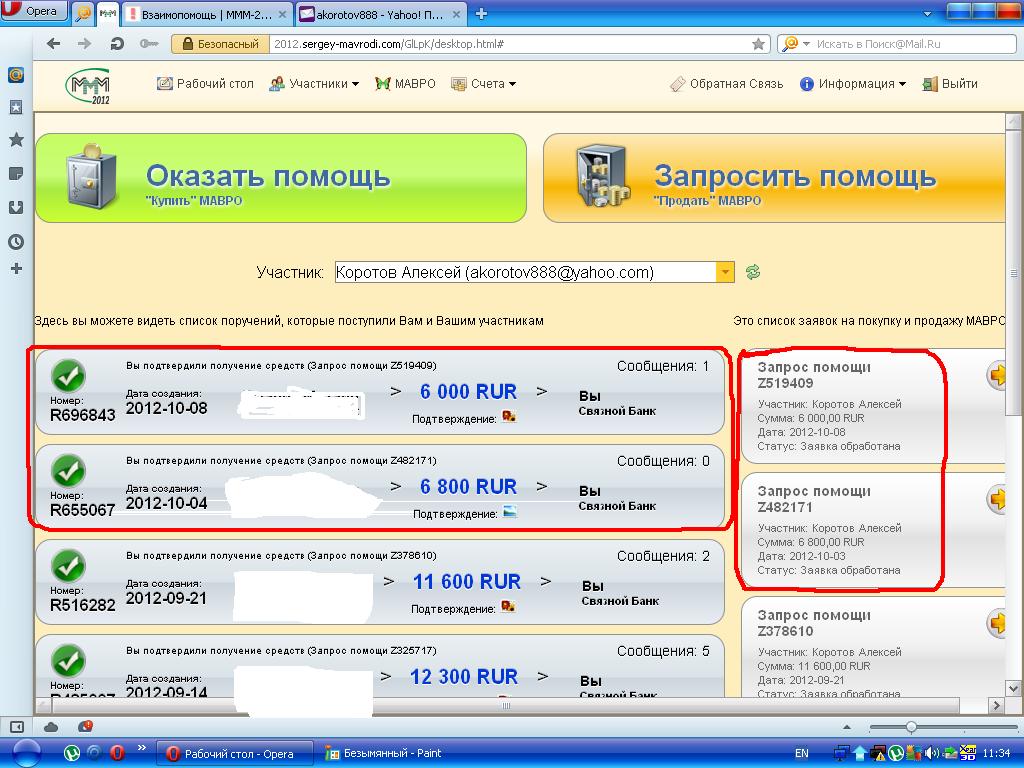Open the Downloads panel in the sidebar
Image resolution: width=1024 pixels, height=768 pixels.
click(x=16, y=208)
